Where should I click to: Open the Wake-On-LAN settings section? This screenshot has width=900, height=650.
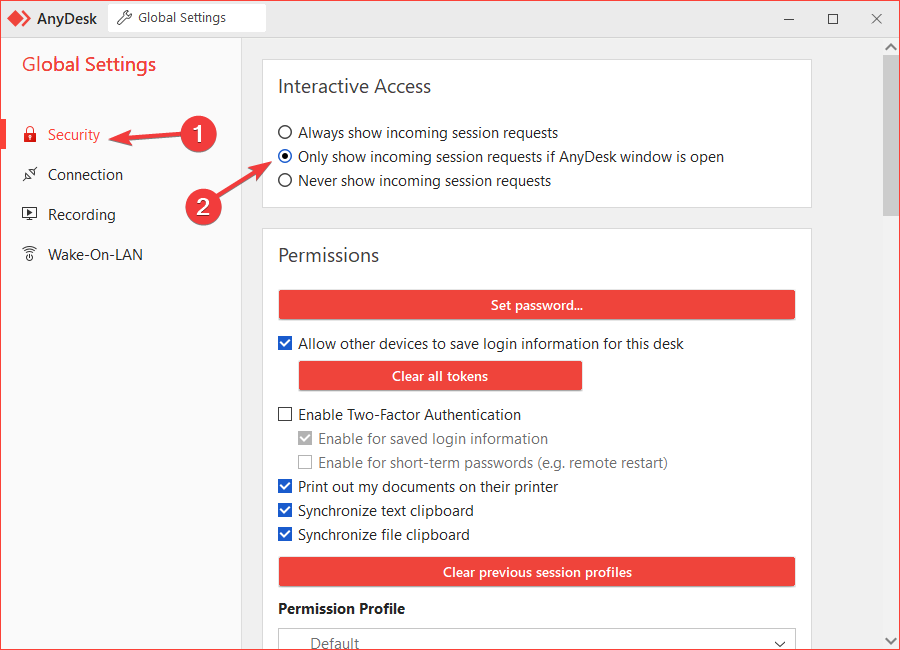(x=95, y=254)
